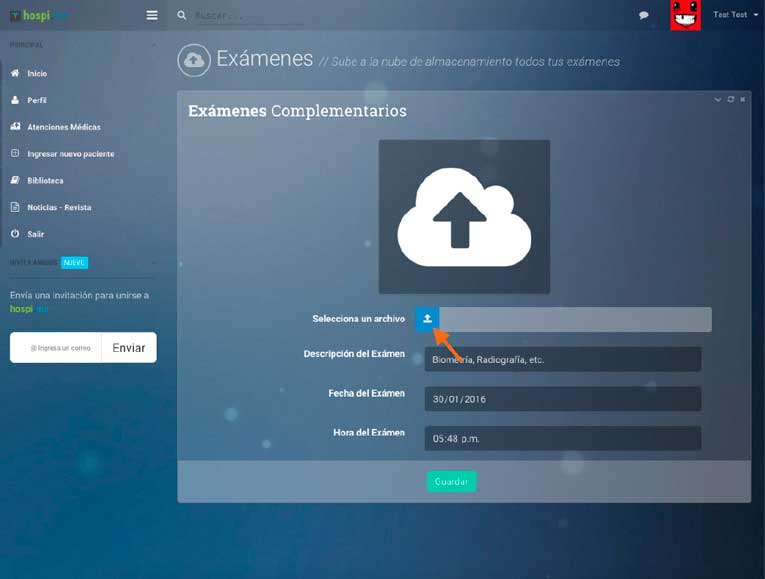Viewport: 765px width, 579px height.
Task: Click the red user avatar picture
Action: click(x=685, y=15)
